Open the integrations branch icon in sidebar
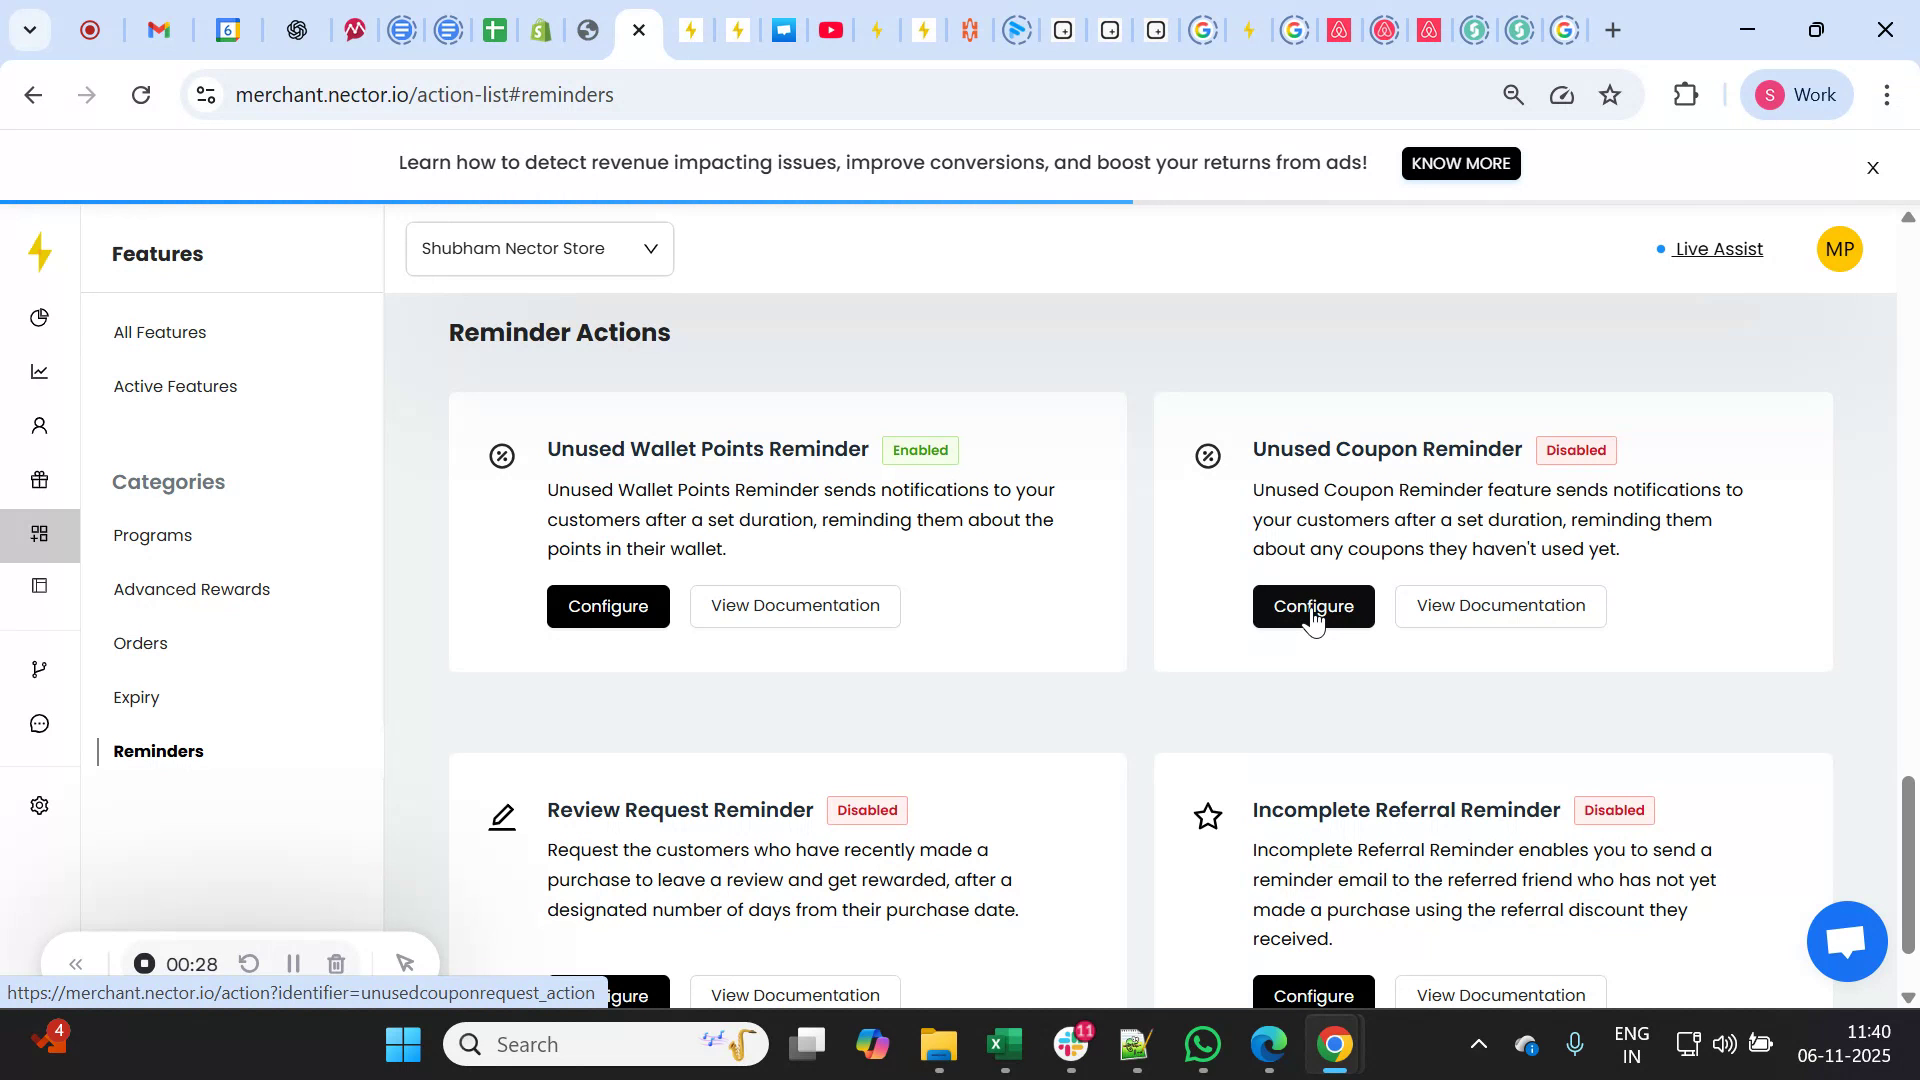 pyautogui.click(x=39, y=668)
